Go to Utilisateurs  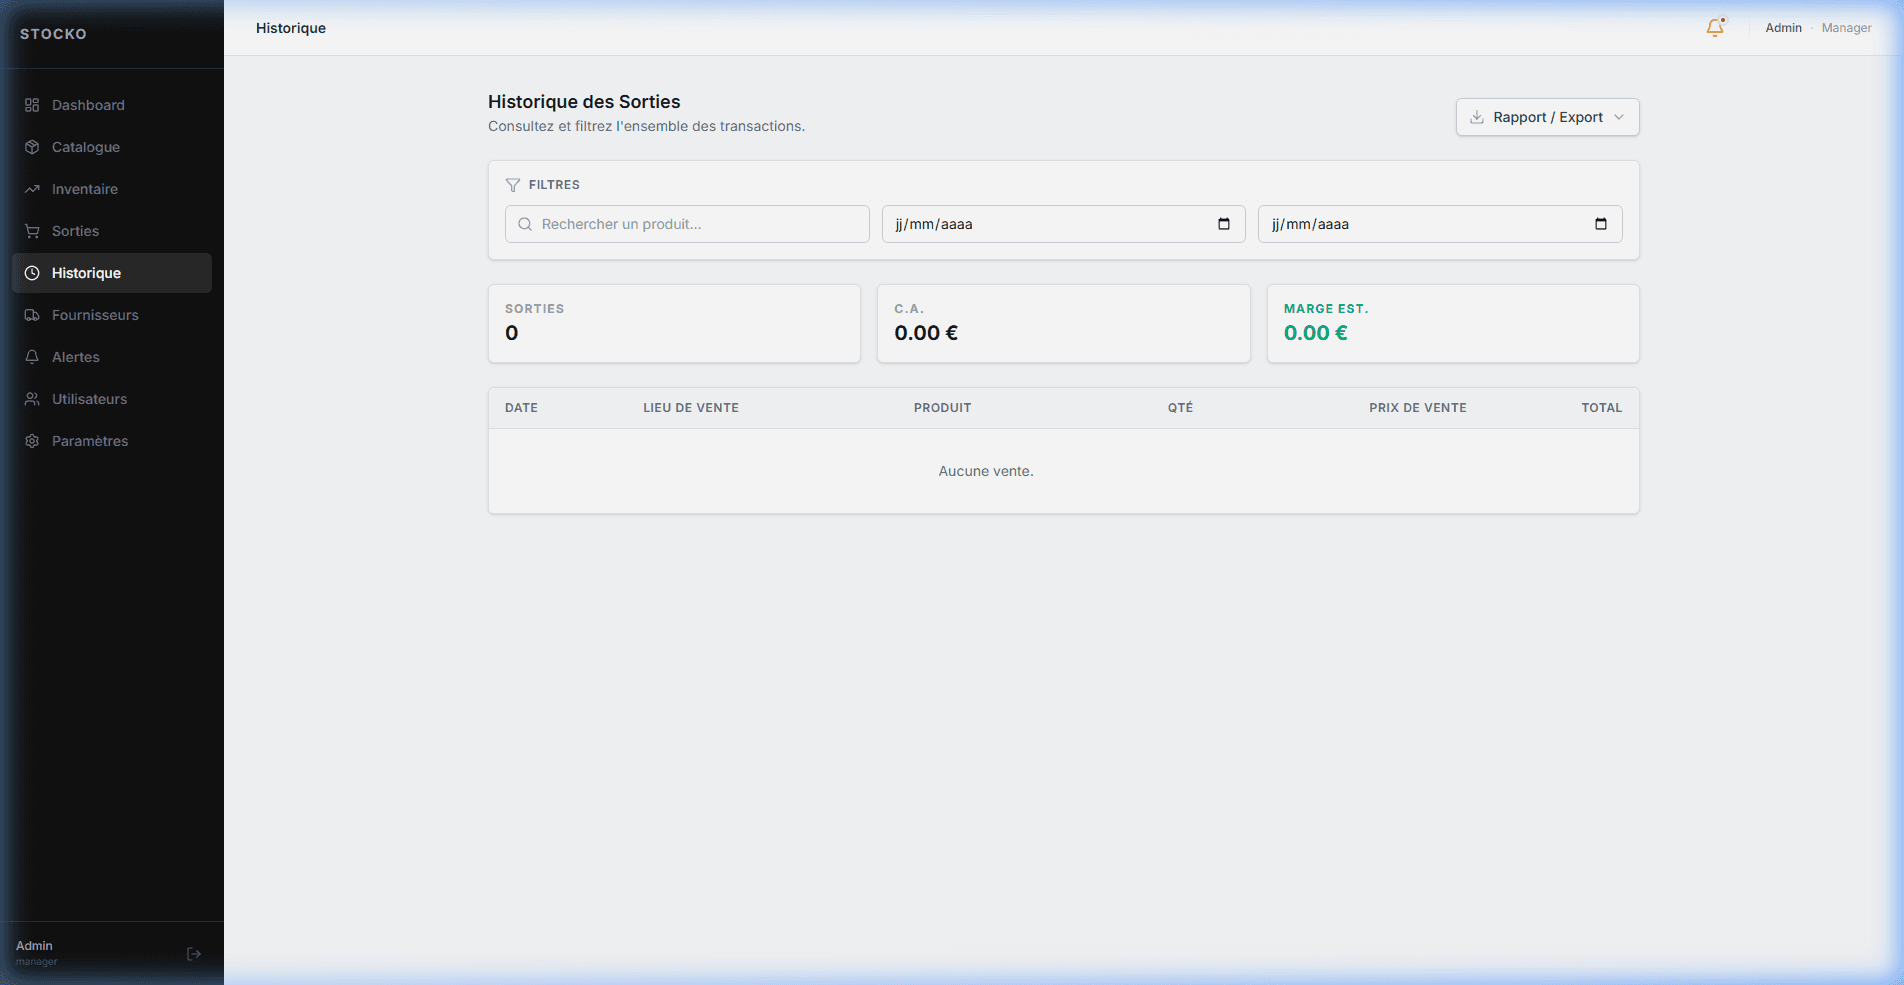(112, 399)
